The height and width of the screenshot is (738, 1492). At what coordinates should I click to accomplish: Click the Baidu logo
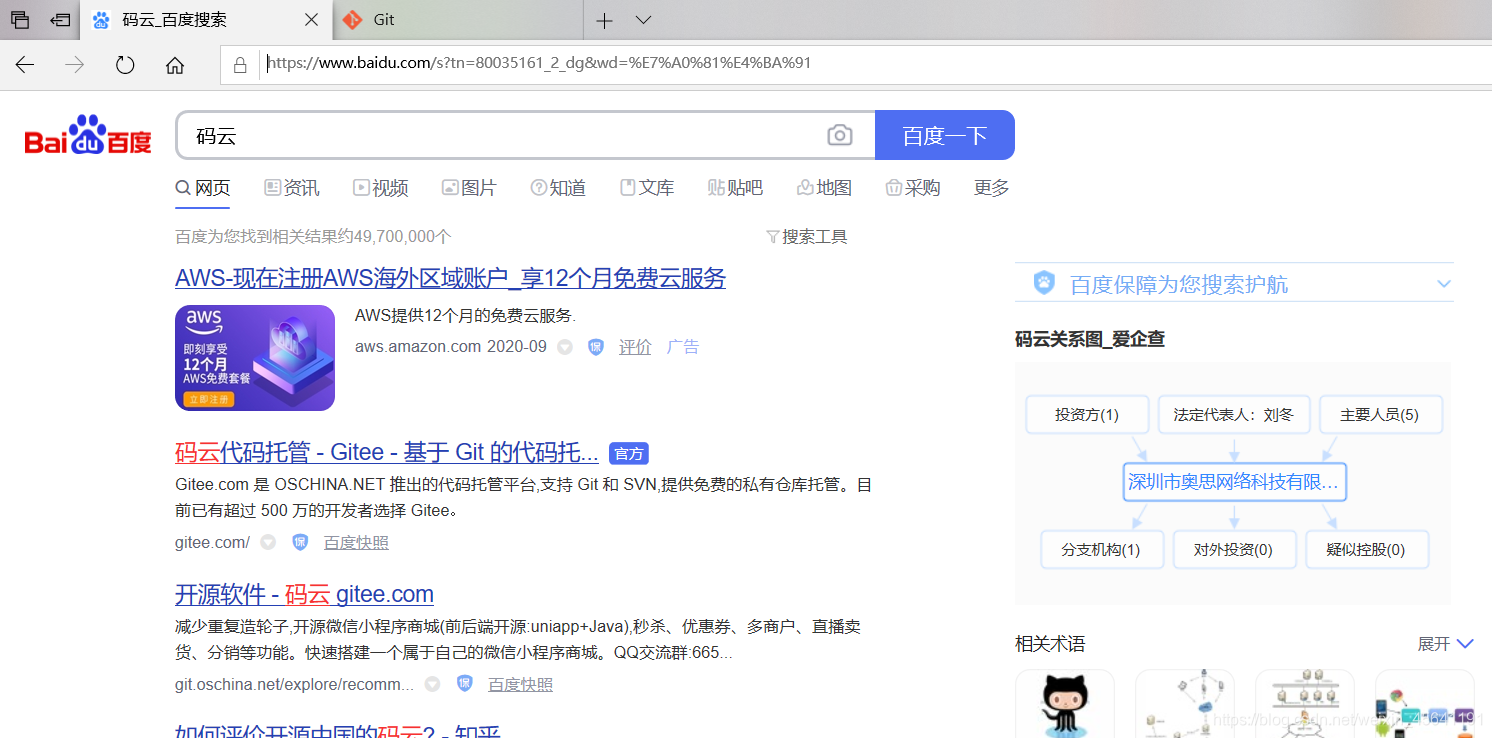[x=88, y=135]
